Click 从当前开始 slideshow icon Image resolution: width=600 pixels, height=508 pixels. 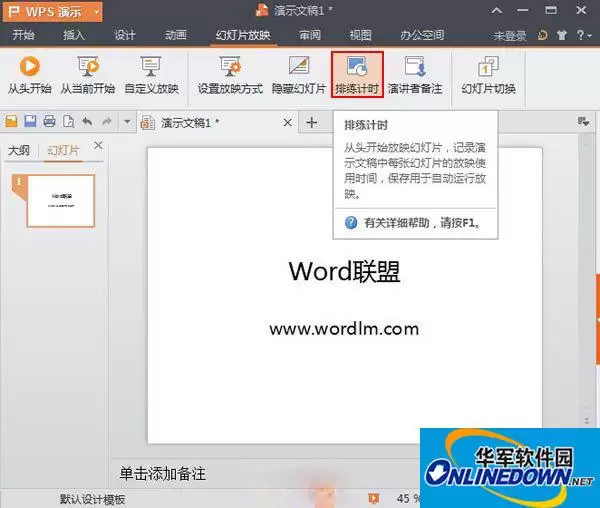point(88,76)
